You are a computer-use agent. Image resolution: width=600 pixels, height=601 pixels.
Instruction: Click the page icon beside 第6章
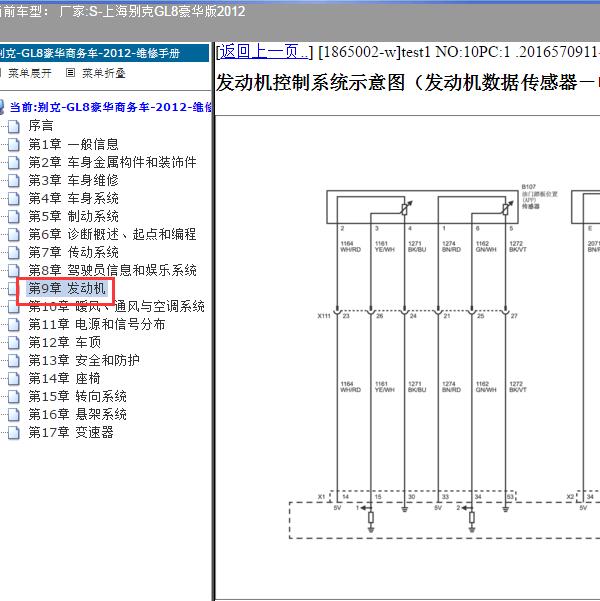tap(13, 235)
